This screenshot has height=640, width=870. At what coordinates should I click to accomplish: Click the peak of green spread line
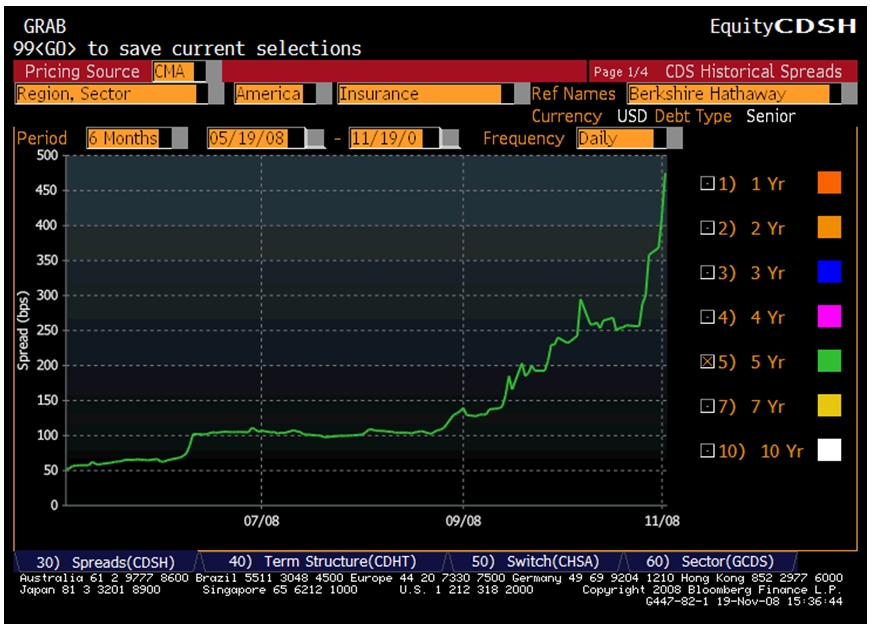[x=665, y=174]
